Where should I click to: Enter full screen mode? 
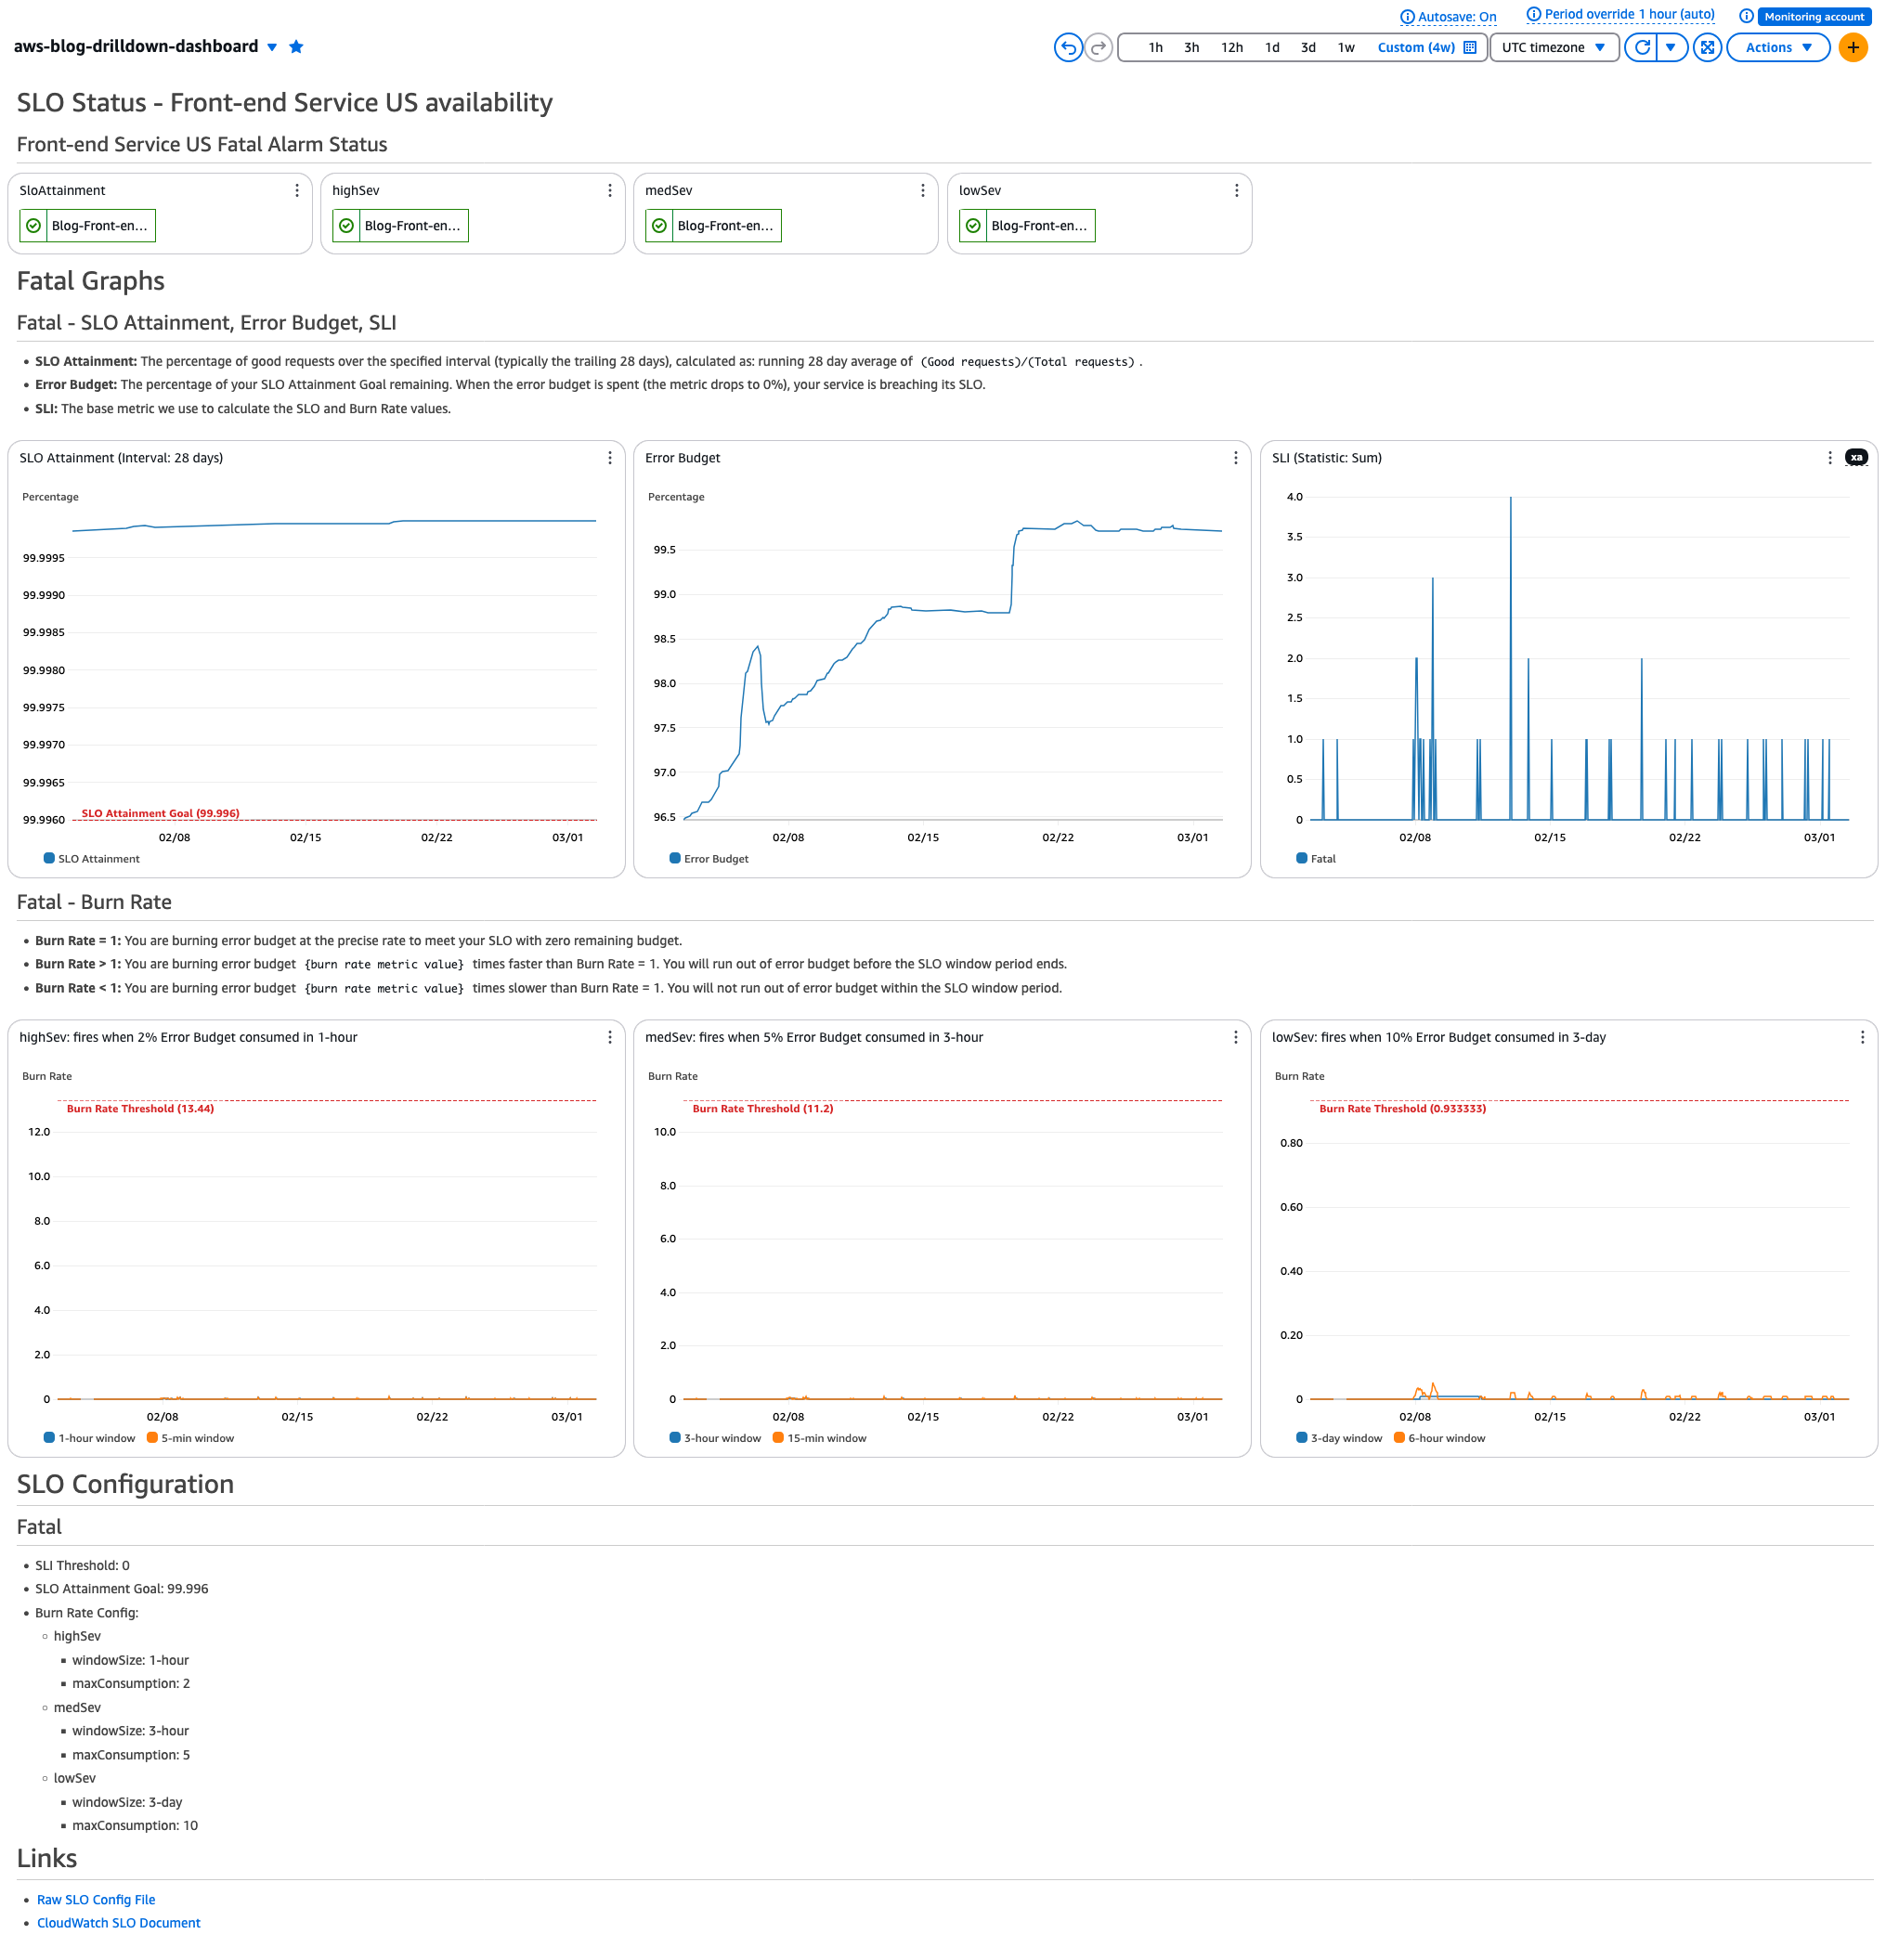[1707, 47]
